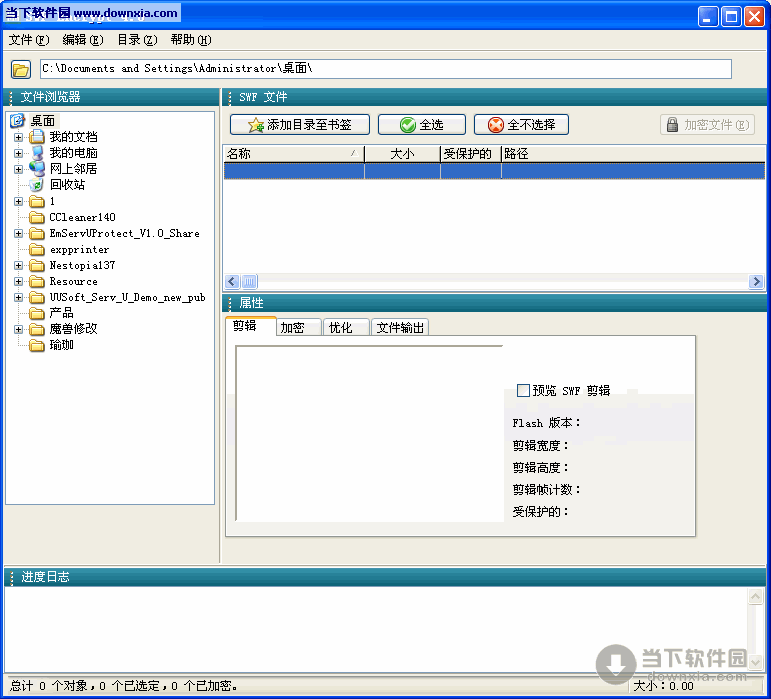Click the open folder icon beside path field
Image resolution: width=771 pixels, height=699 pixels.
point(20,69)
